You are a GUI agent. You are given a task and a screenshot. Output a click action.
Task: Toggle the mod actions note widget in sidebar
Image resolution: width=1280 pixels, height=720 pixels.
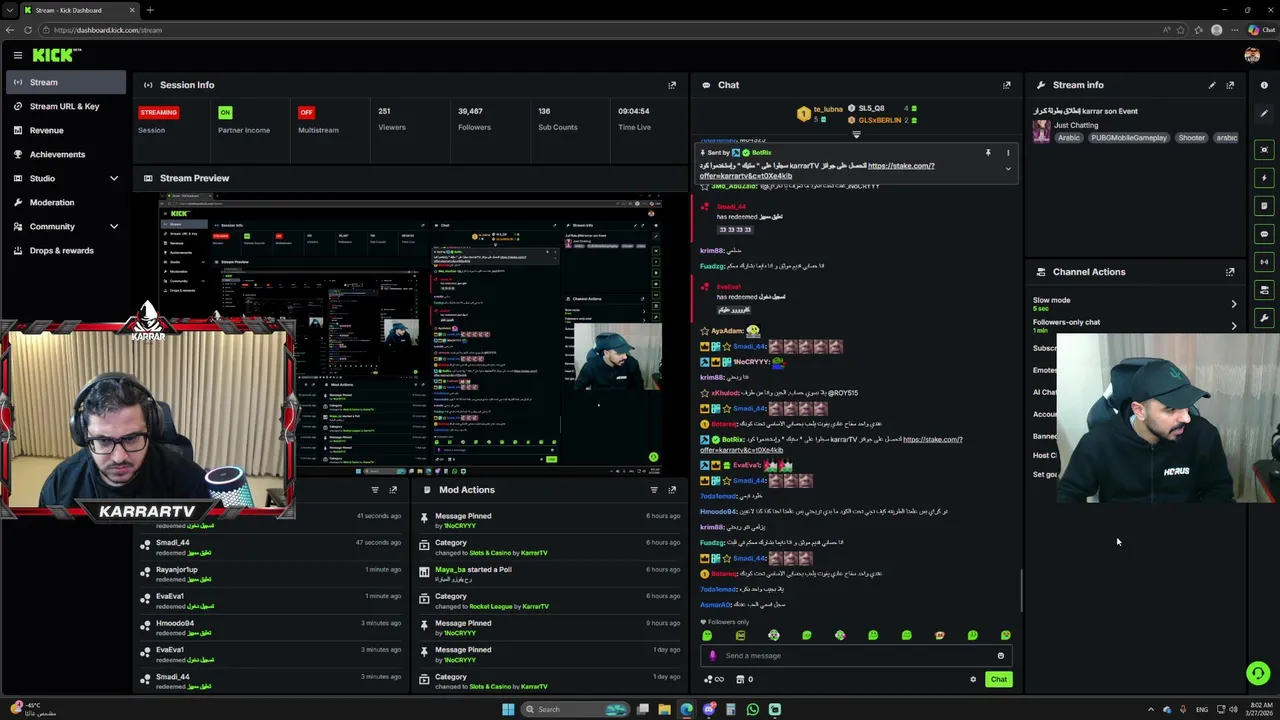[1264, 206]
